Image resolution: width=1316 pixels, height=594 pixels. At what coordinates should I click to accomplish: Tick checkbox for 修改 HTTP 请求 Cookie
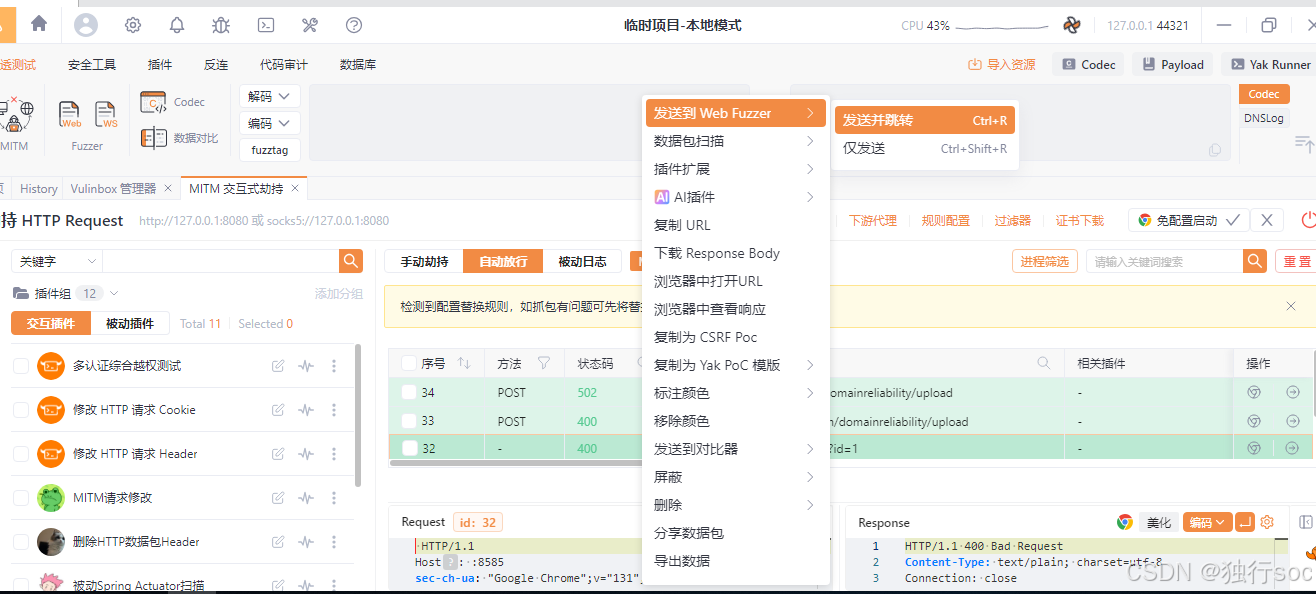point(20,410)
